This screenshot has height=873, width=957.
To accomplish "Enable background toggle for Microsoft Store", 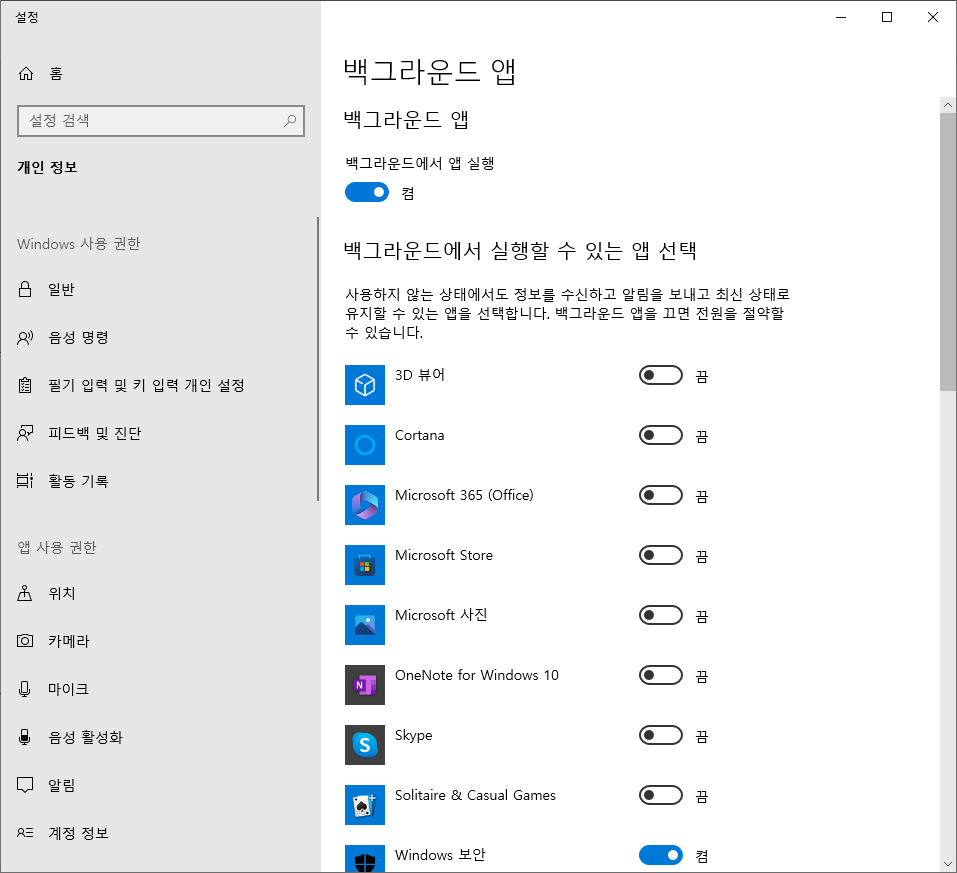I will pyautogui.click(x=660, y=555).
